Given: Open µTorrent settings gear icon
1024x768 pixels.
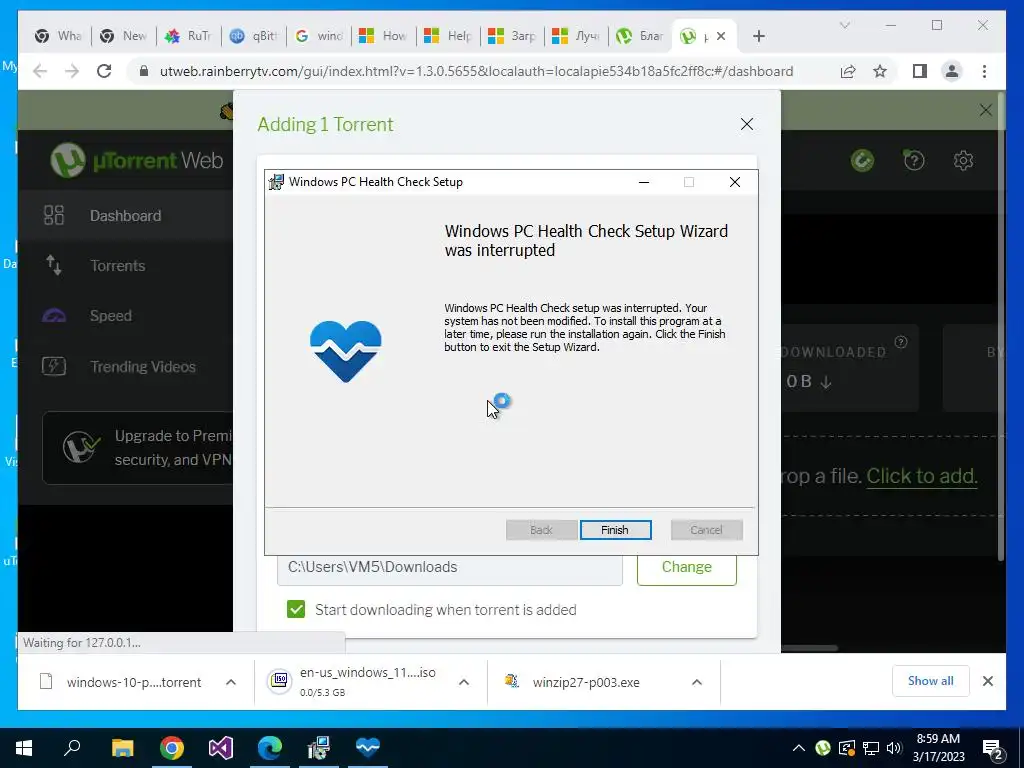Looking at the screenshot, I should (x=963, y=160).
